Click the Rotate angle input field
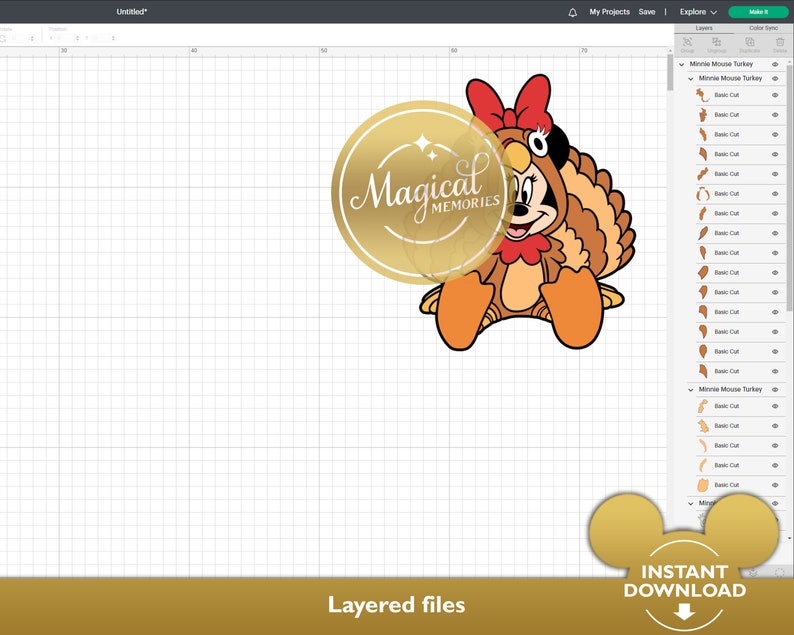 point(20,38)
